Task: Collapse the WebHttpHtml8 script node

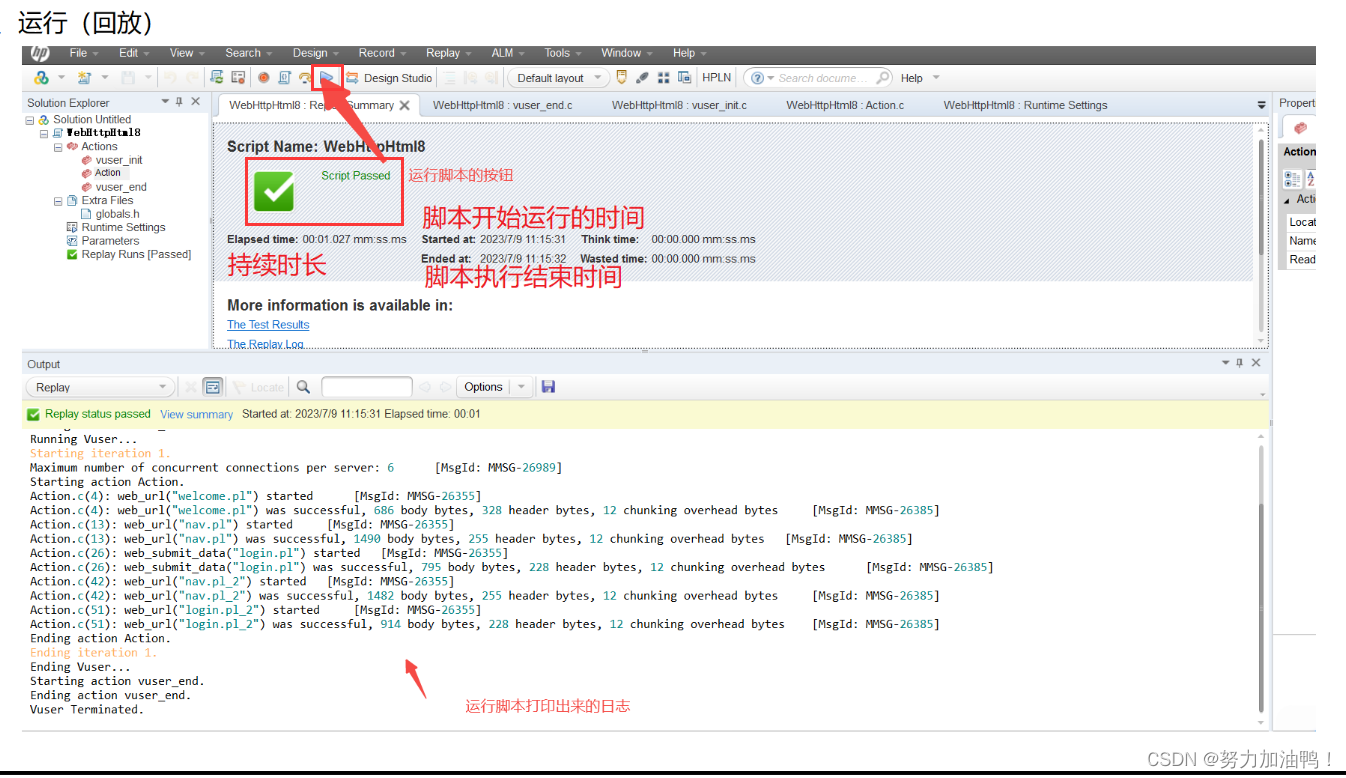Action: tap(44, 133)
